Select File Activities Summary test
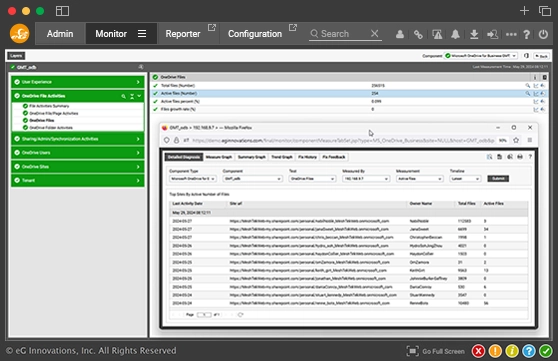Viewport: 558px width, 361px height. 49,106
